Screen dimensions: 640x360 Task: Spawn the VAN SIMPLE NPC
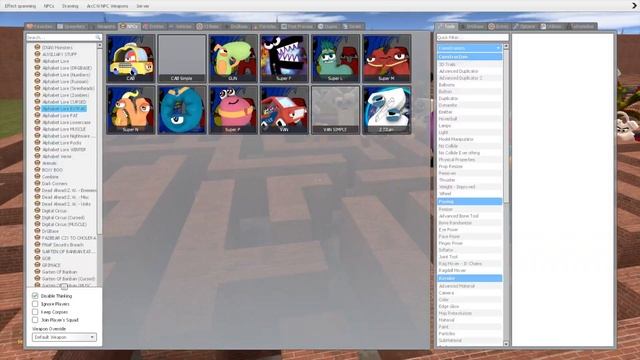[336, 110]
